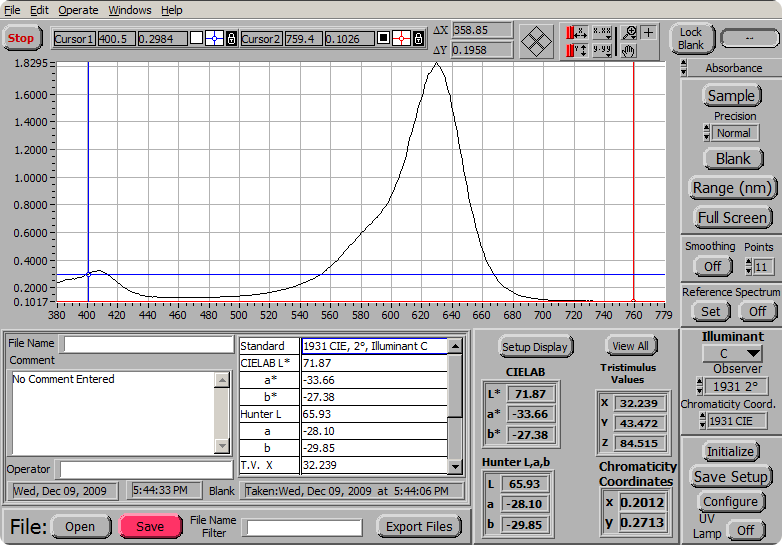Click the Cursor1 color swatch
The height and width of the screenshot is (545, 782).
[196, 39]
